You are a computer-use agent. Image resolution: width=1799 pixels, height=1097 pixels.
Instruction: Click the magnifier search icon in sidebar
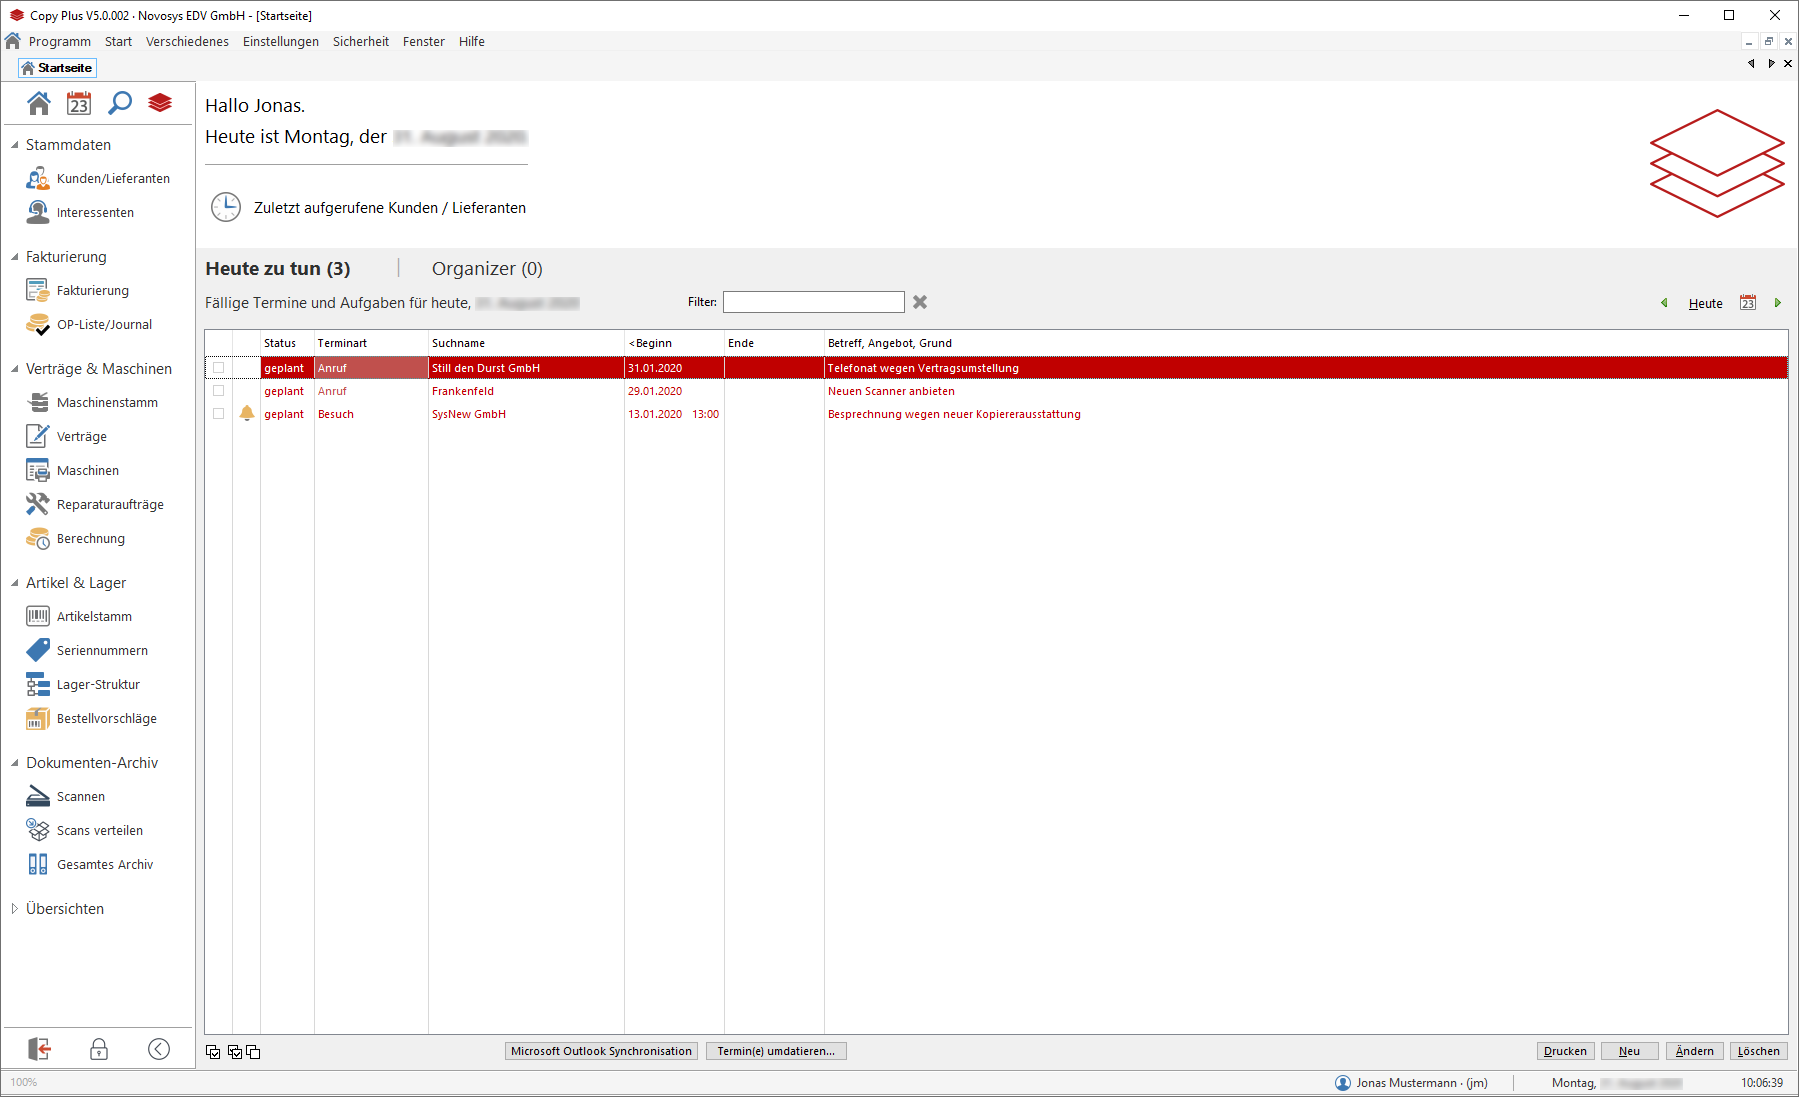(x=120, y=103)
